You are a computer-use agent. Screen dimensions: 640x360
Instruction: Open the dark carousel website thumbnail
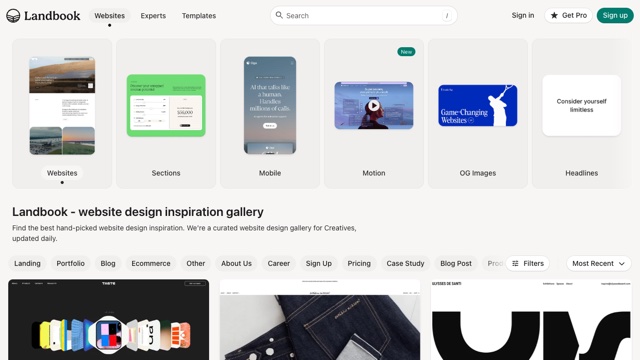[109, 320]
